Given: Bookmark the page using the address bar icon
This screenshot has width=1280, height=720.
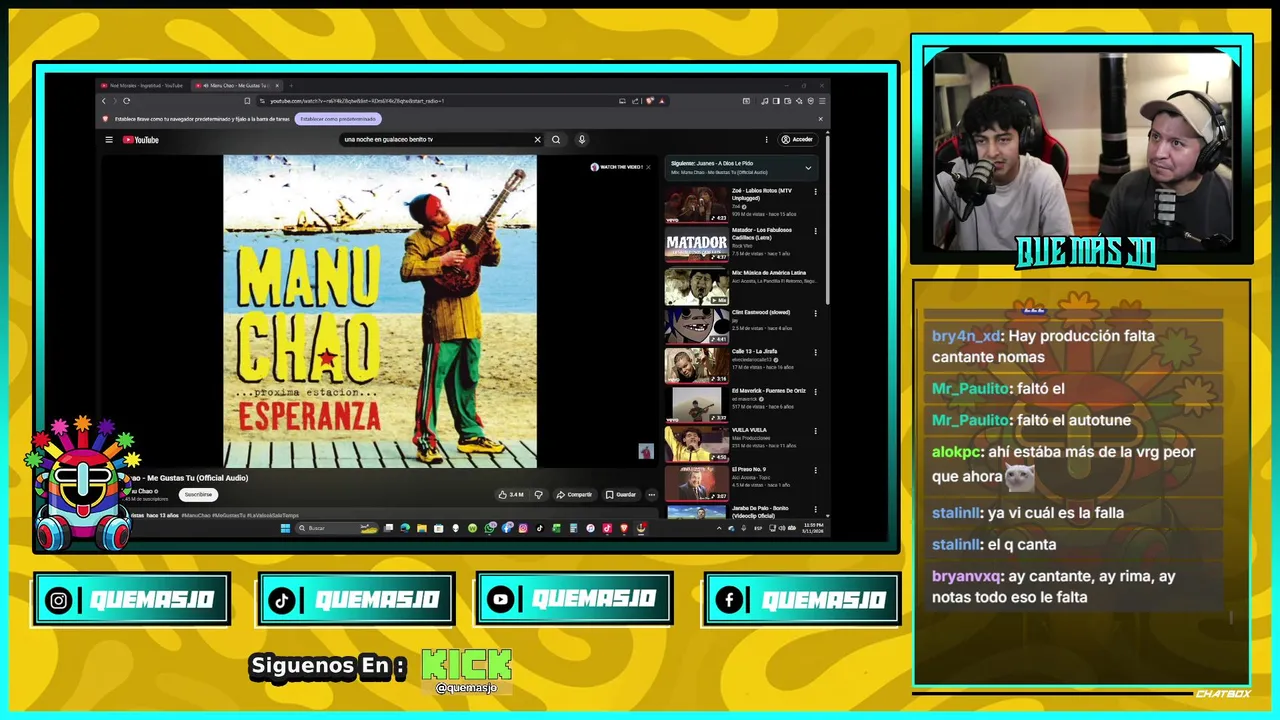Looking at the screenshot, I should click(x=247, y=101).
